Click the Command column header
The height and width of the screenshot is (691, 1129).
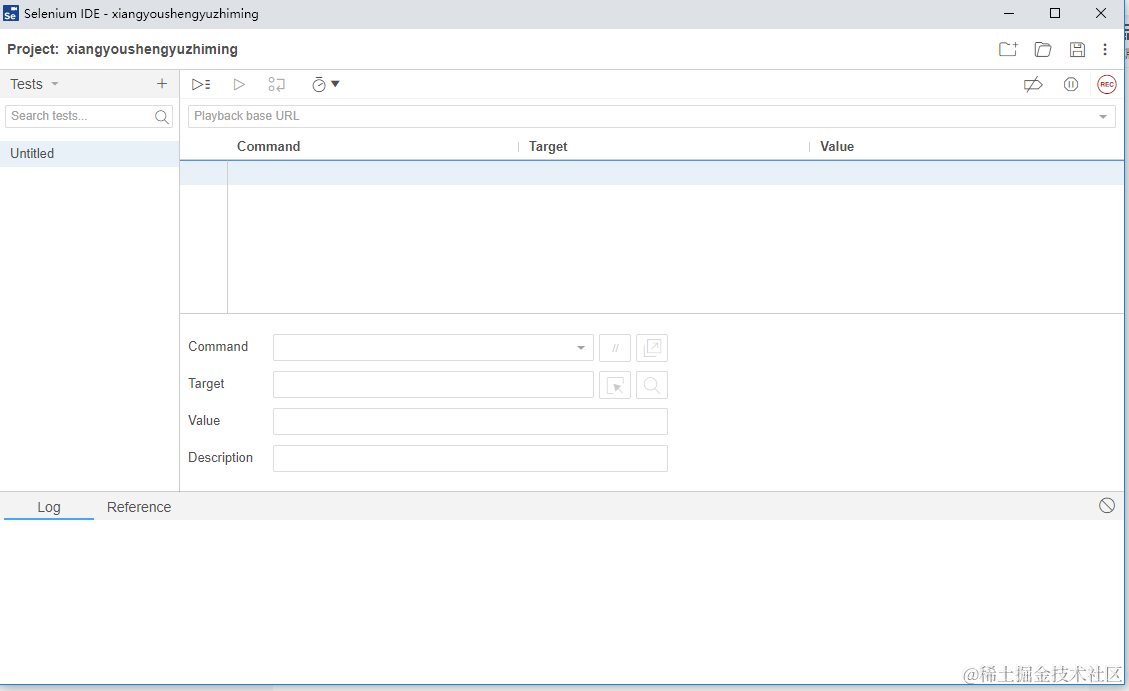coord(269,146)
